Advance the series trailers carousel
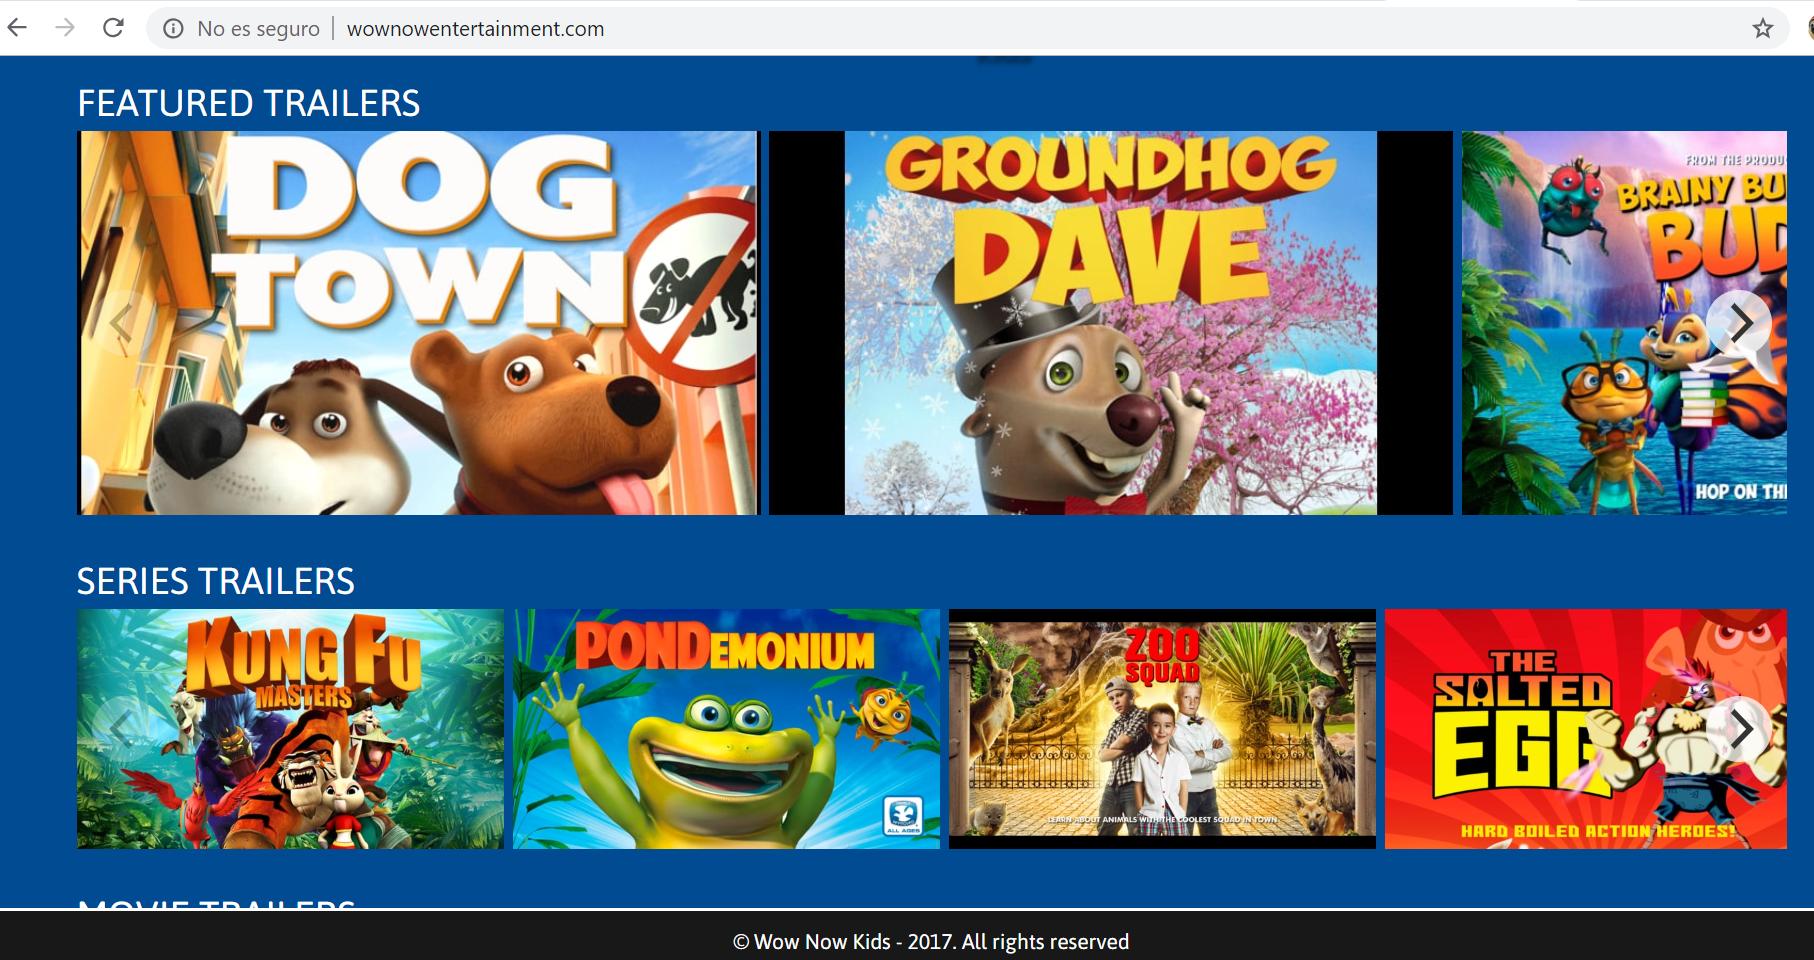 click(x=1740, y=729)
